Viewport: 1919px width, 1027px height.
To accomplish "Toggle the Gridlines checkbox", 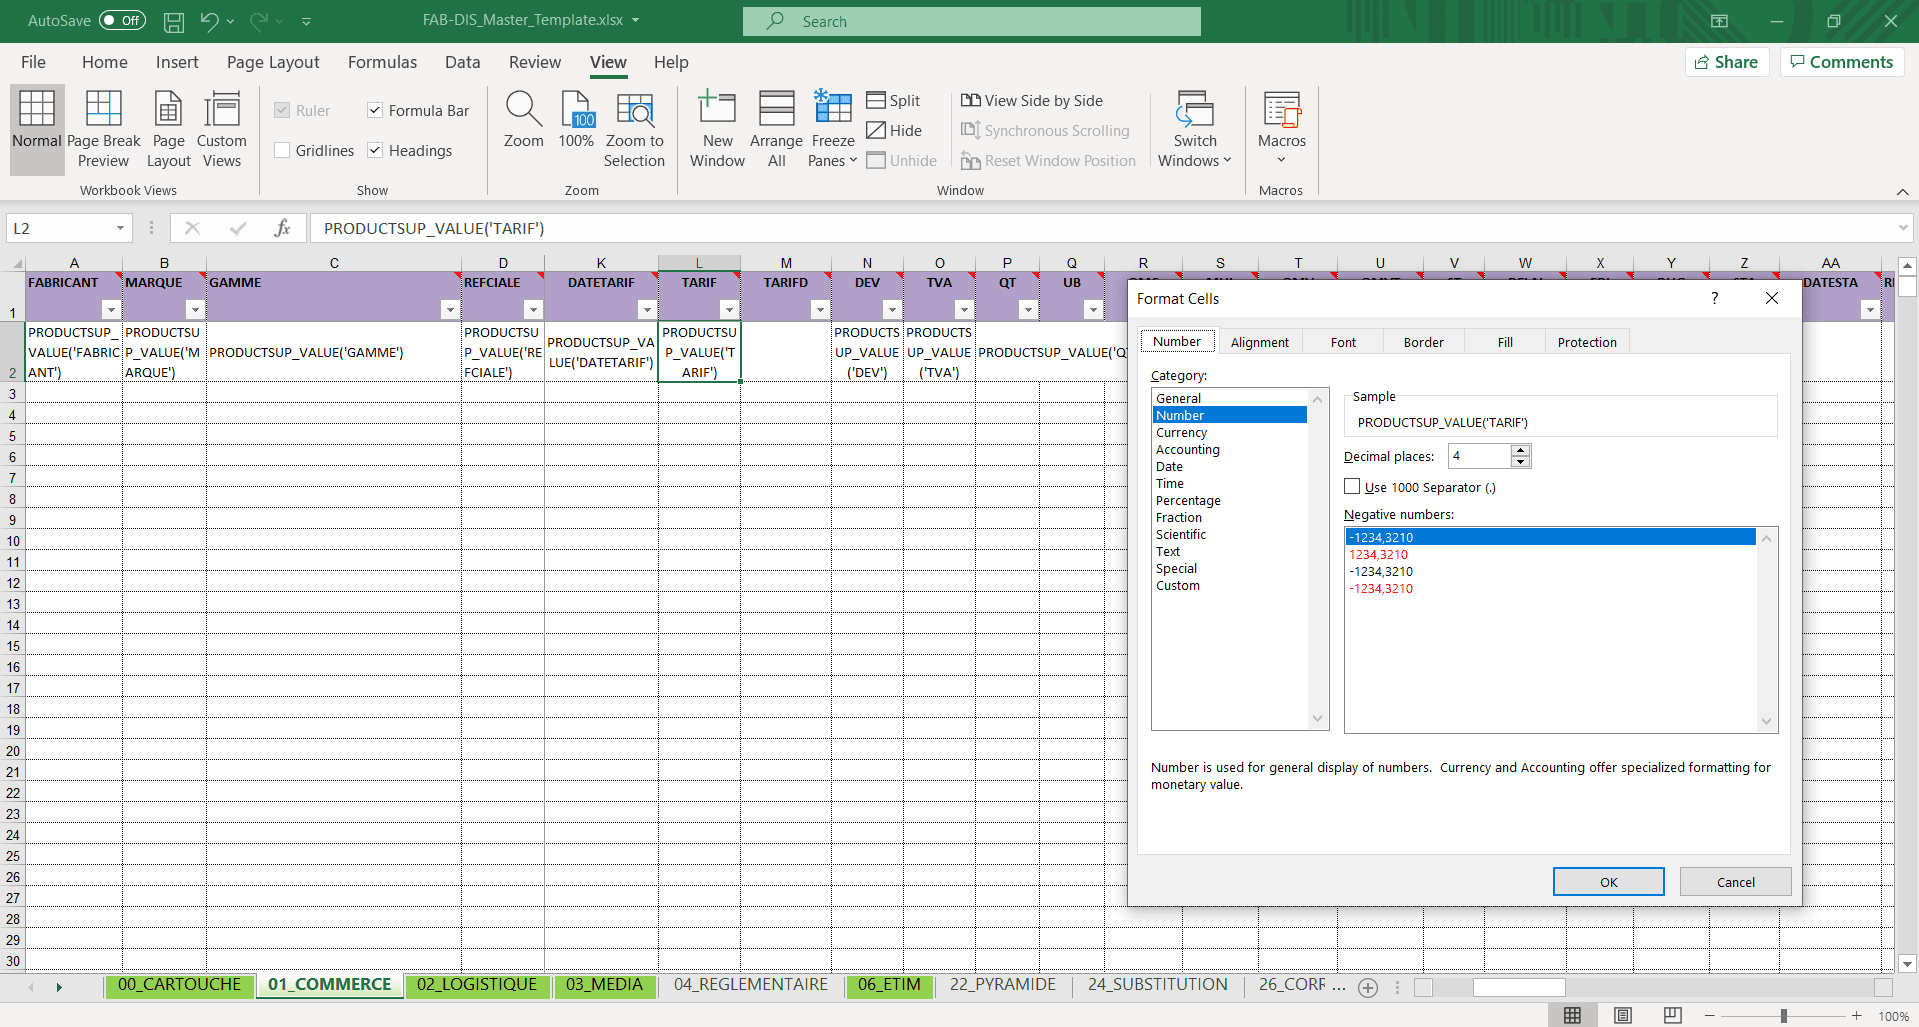I will click(283, 150).
